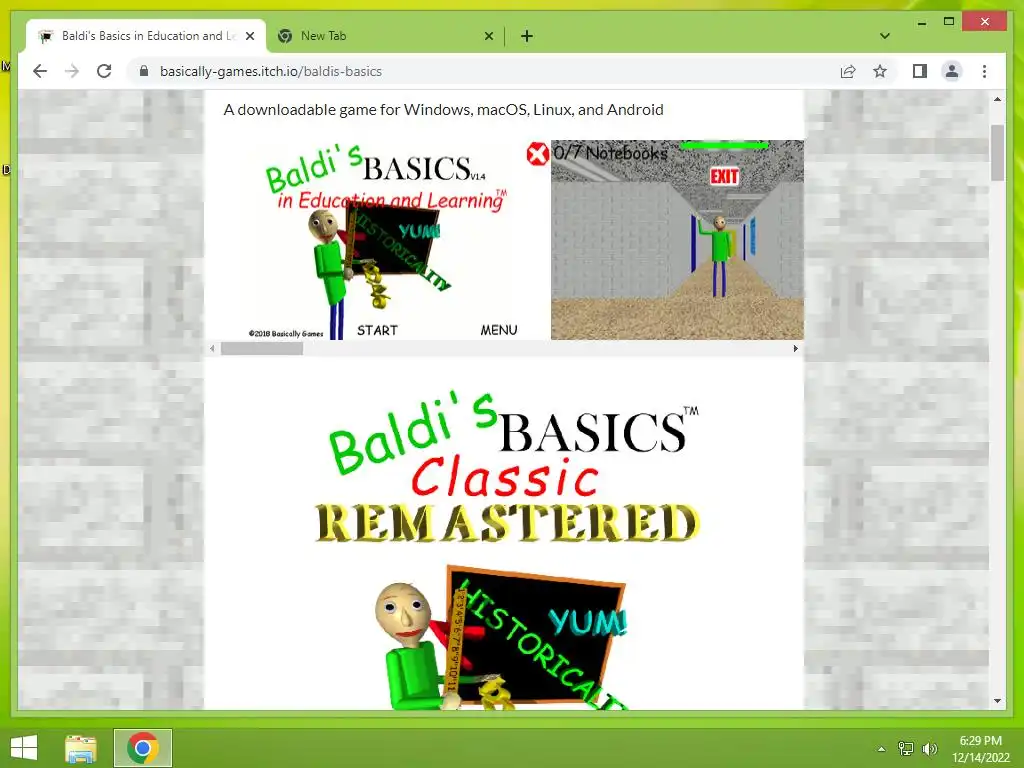The width and height of the screenshot is (1024, 768).
Task: Click the Chrome taskbar icon
Action: click(x=142, y=748)
